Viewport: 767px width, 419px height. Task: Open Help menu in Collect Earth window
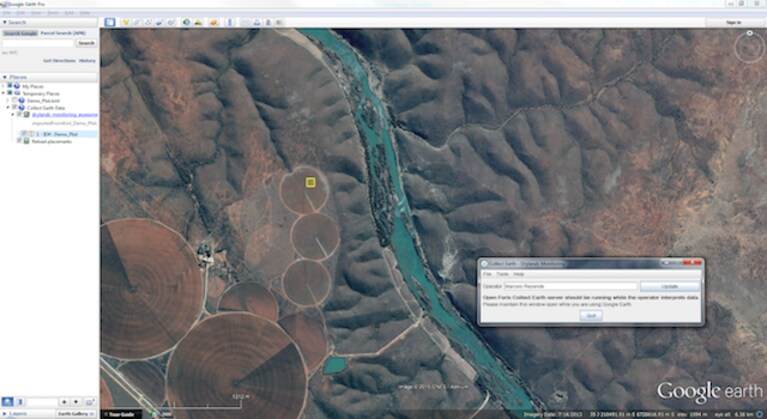(x=519, y=274)
